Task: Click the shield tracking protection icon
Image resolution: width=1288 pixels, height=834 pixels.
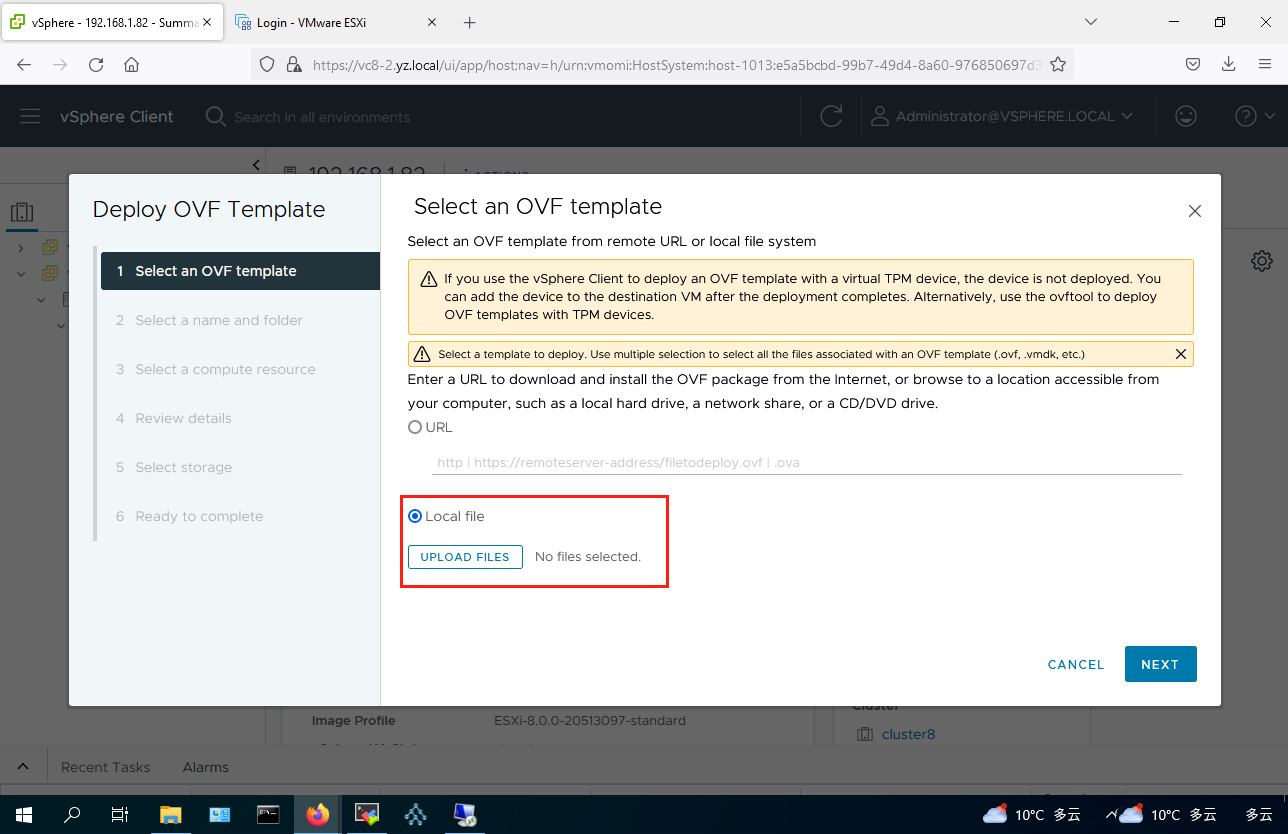Action: (267, 64)
